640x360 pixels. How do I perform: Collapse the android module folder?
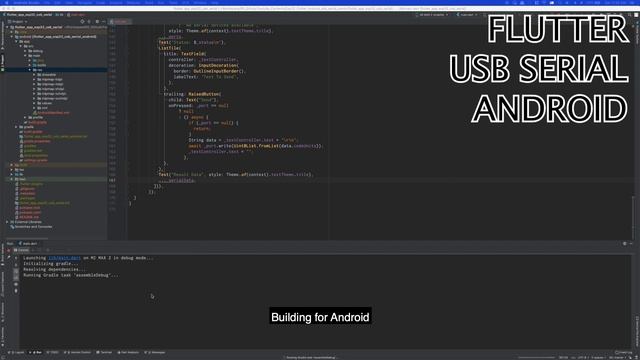click(12, 36)
